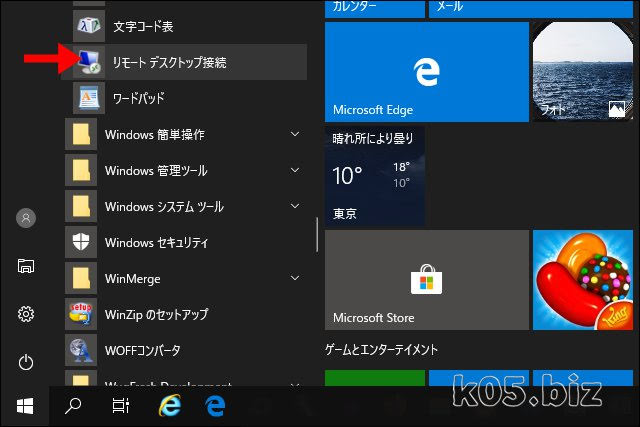The image size is (640, 427).
Task: Open the Microsoft Edge tile
Action: pos(427,72)
